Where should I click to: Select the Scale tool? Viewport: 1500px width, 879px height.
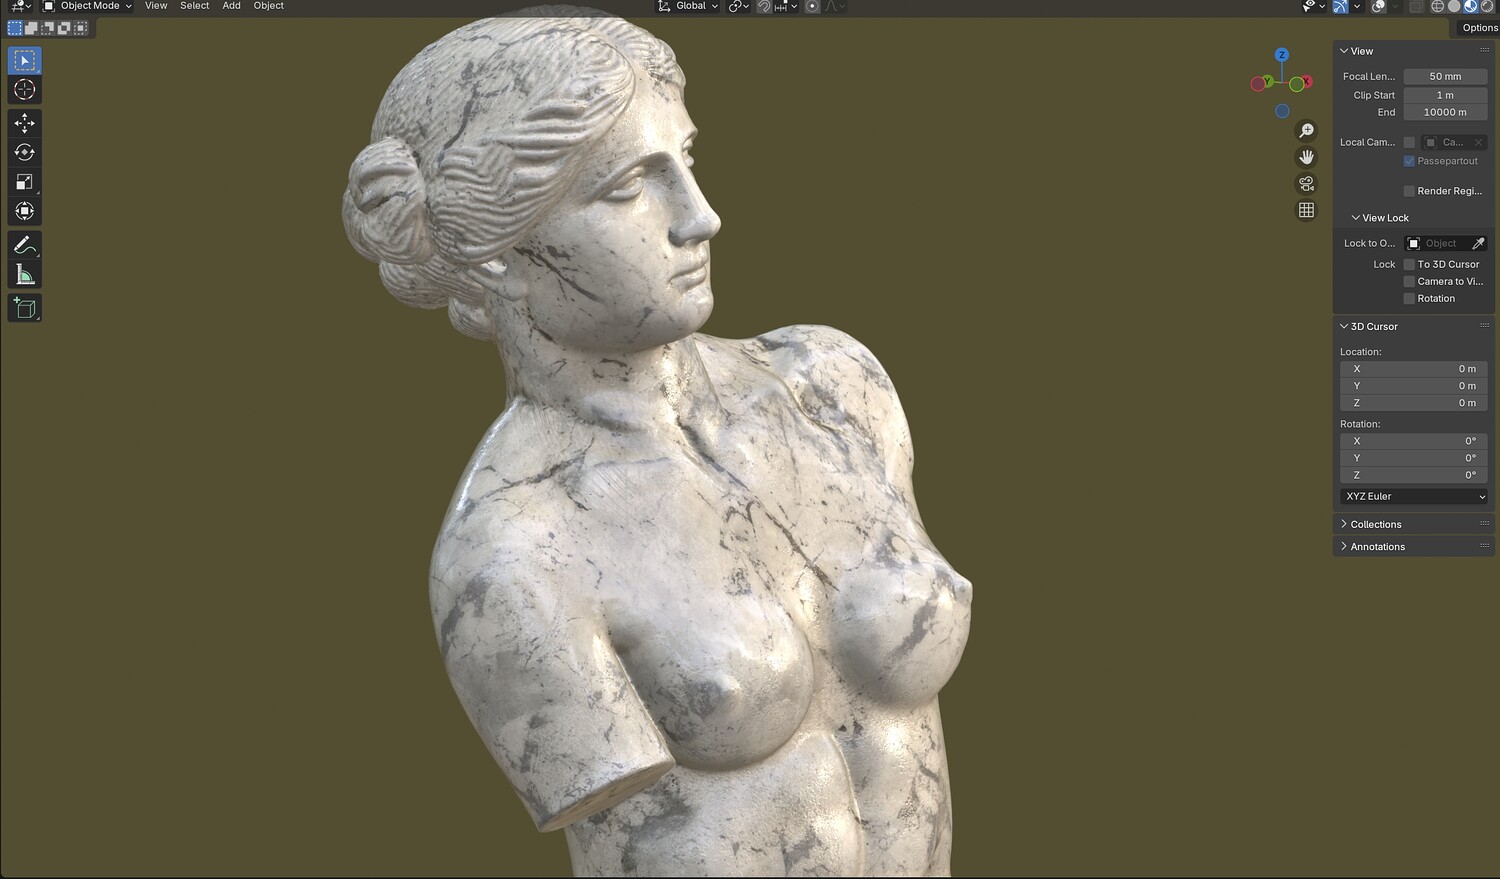pos(25,181)
